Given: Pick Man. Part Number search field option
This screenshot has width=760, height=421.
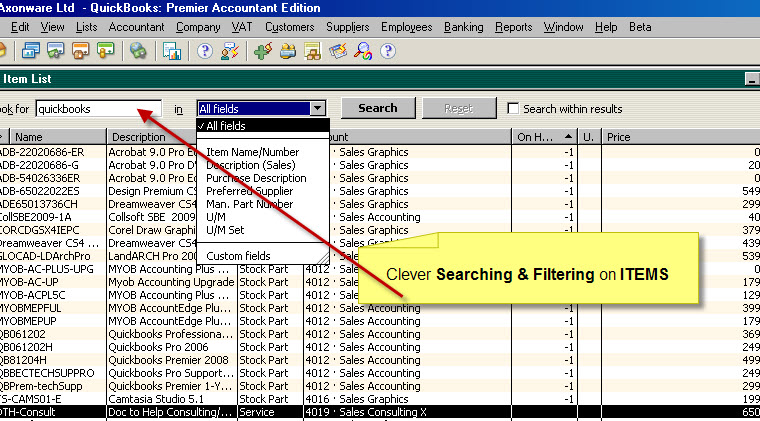Looking at the screenshot, I should (250, 204).
